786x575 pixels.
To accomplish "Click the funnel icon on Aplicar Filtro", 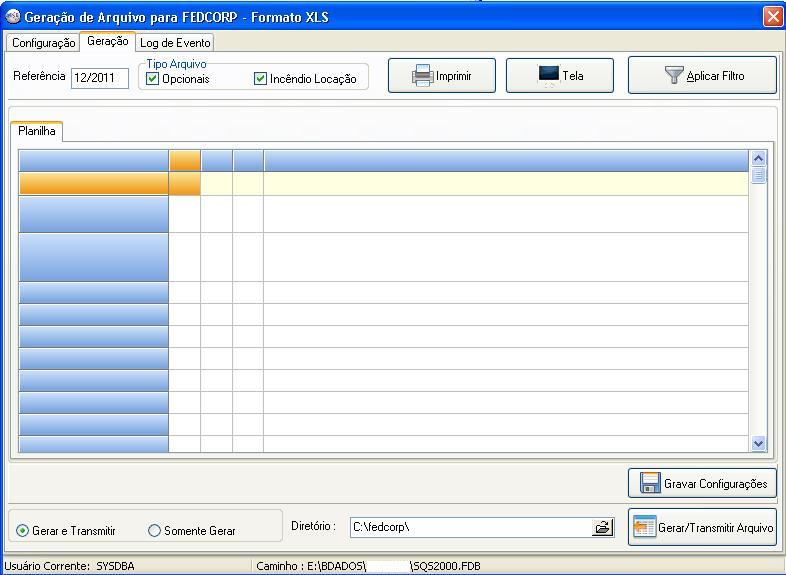I will (x=674, y=76).
